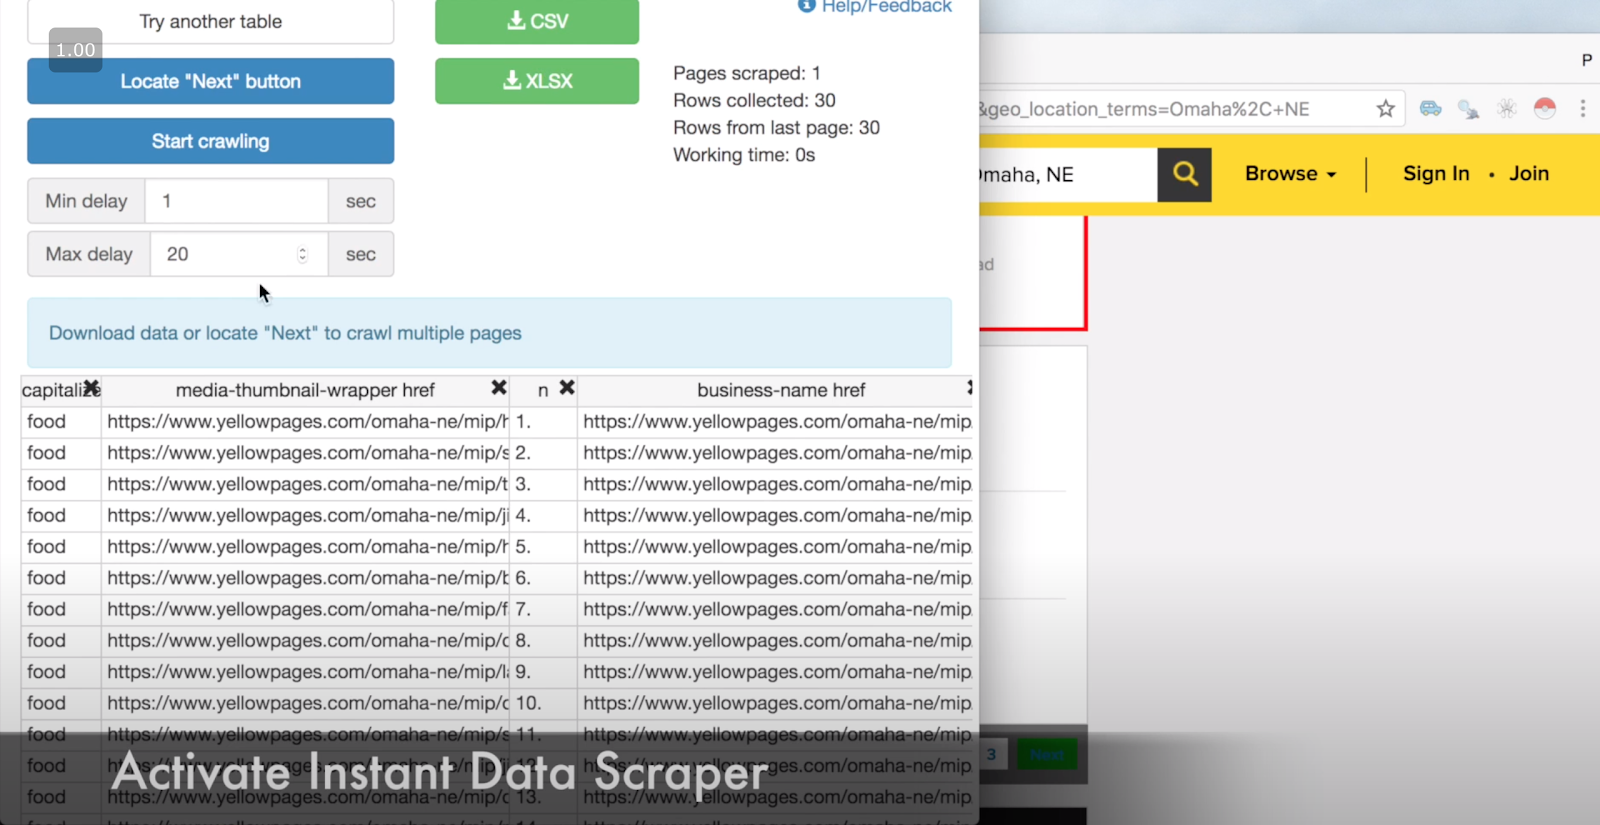Click the row number "7." cell

pyautogui.click(x=543, y=609)
